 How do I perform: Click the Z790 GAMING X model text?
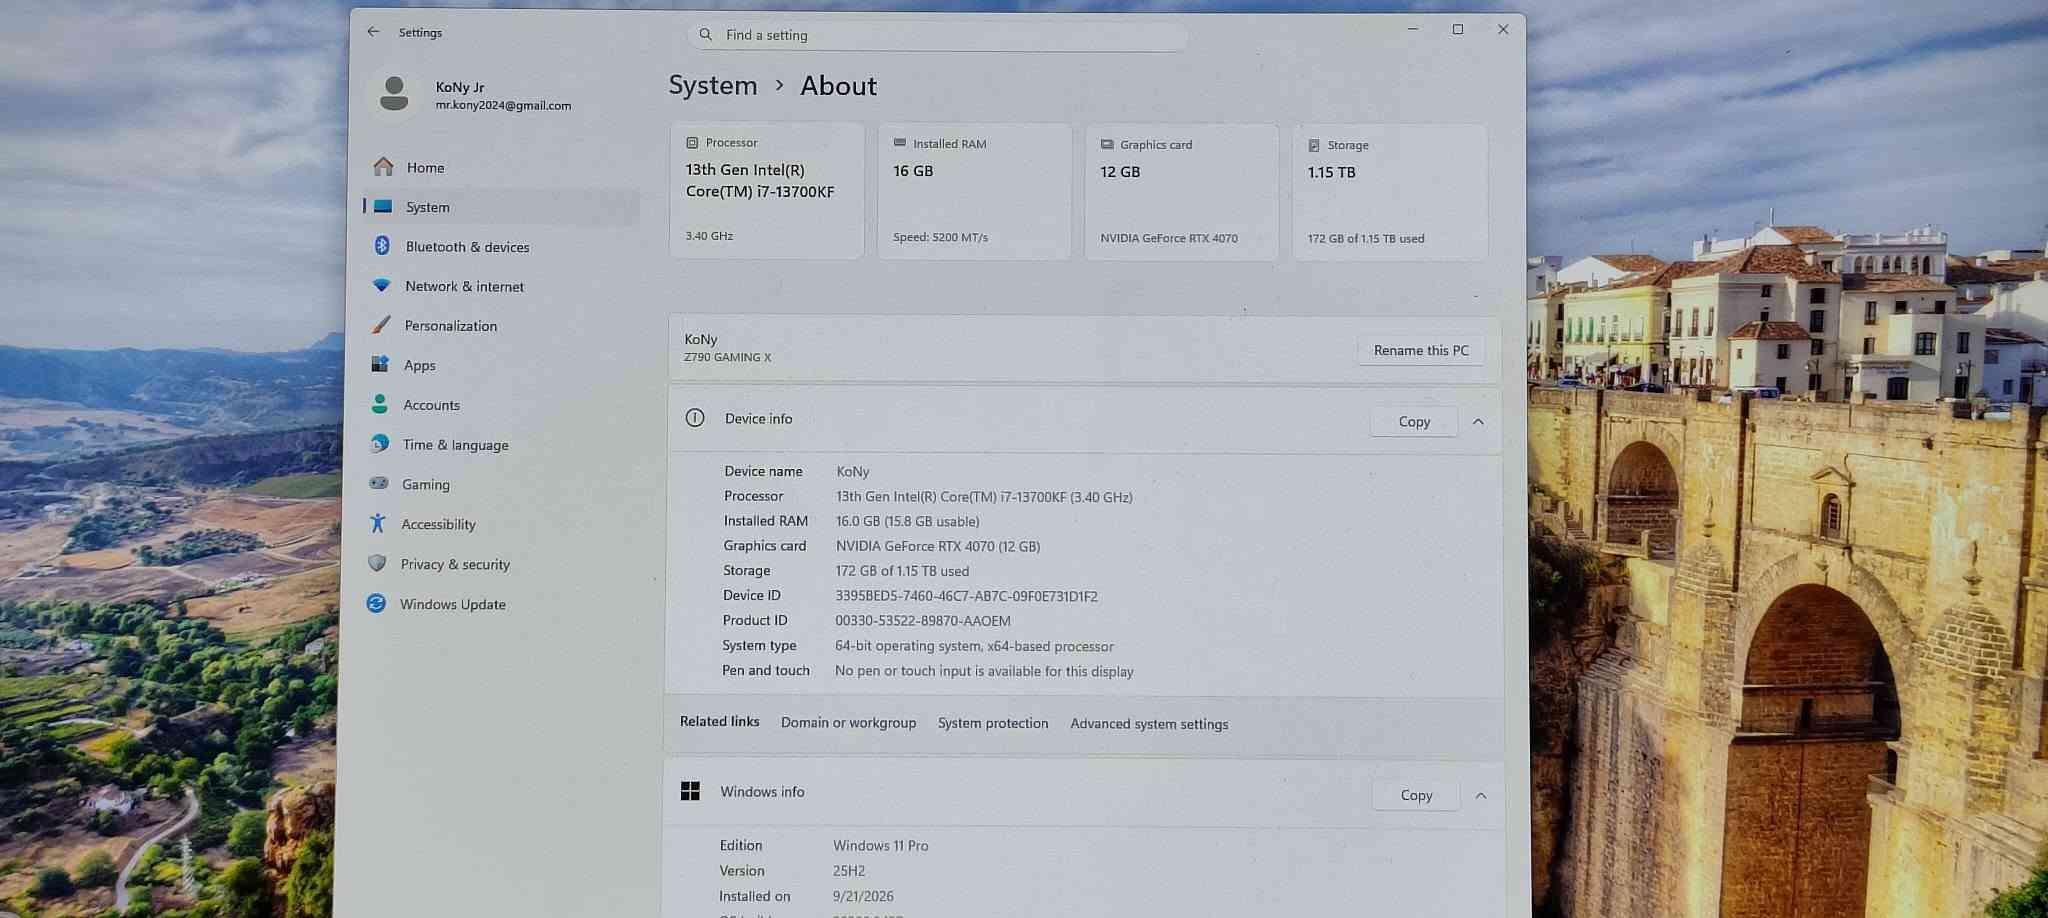(727, 357)
